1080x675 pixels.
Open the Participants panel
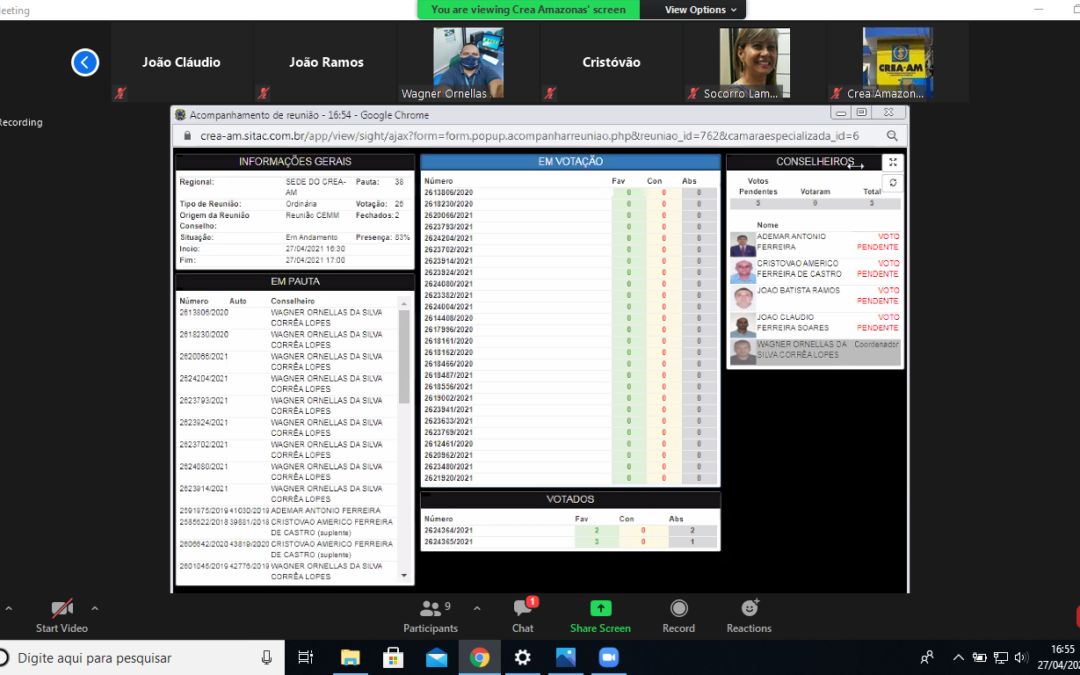tap(430, 616)
